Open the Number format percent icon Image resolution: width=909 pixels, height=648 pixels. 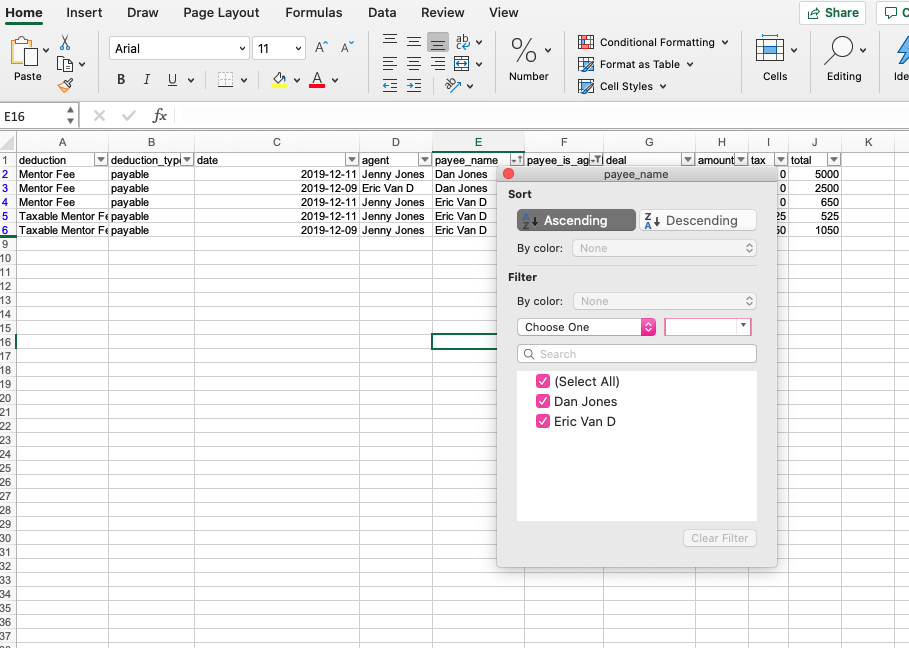click(x=523, y=50)
